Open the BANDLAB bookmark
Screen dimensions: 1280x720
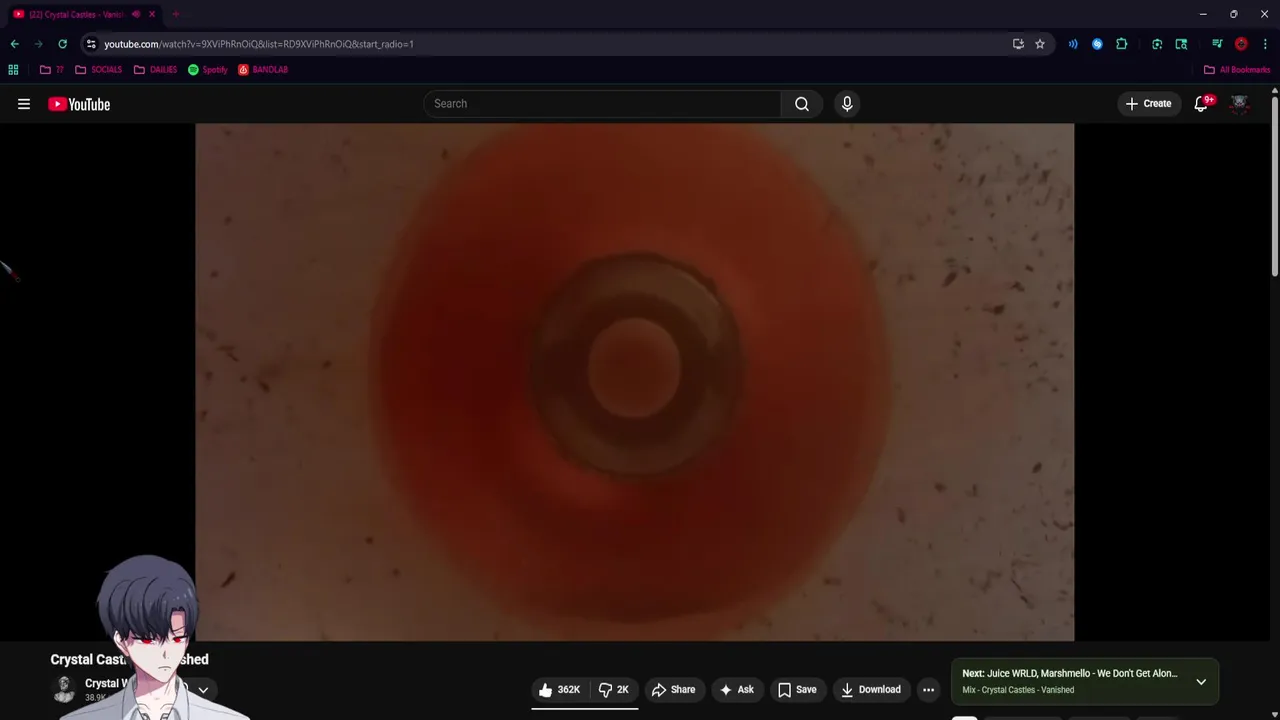263,70
